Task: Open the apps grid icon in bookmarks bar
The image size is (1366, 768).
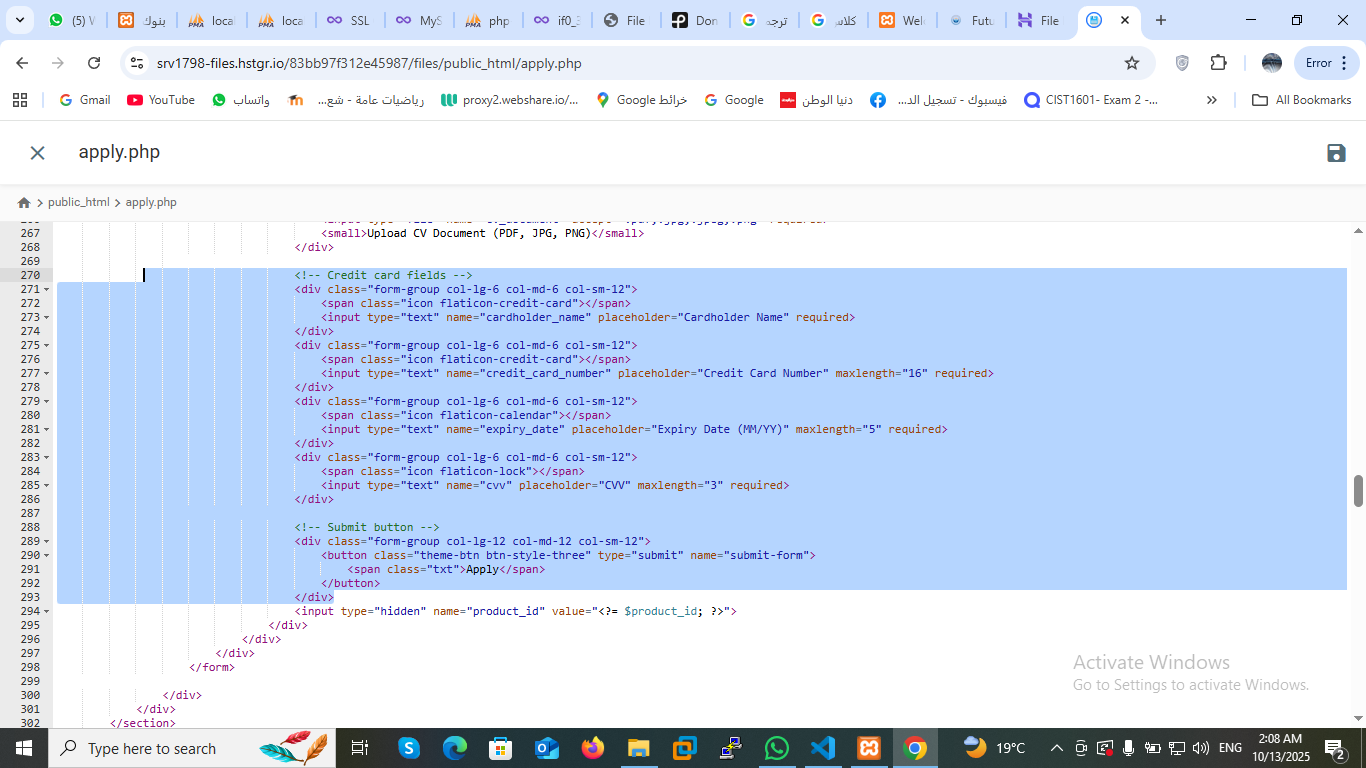Action: point(19,100)
